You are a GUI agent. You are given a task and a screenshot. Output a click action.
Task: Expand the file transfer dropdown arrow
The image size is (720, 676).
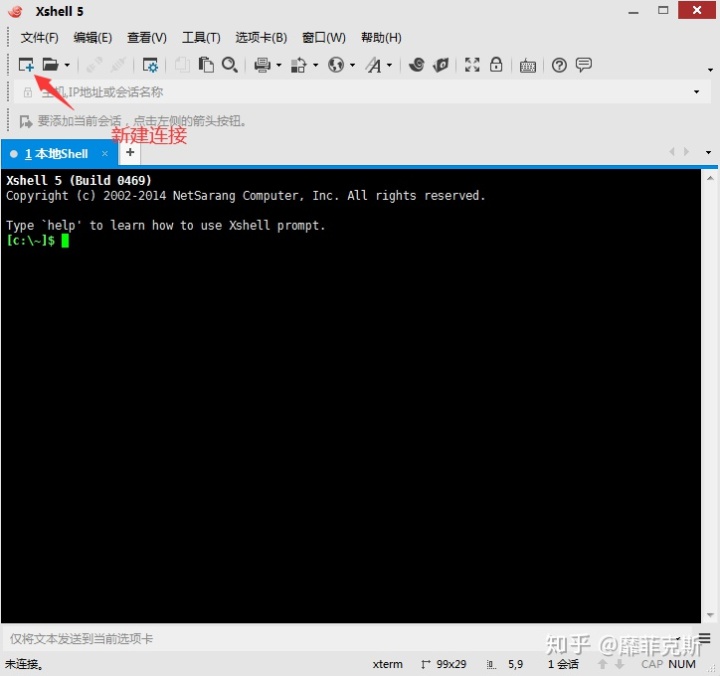coord(315,65)
